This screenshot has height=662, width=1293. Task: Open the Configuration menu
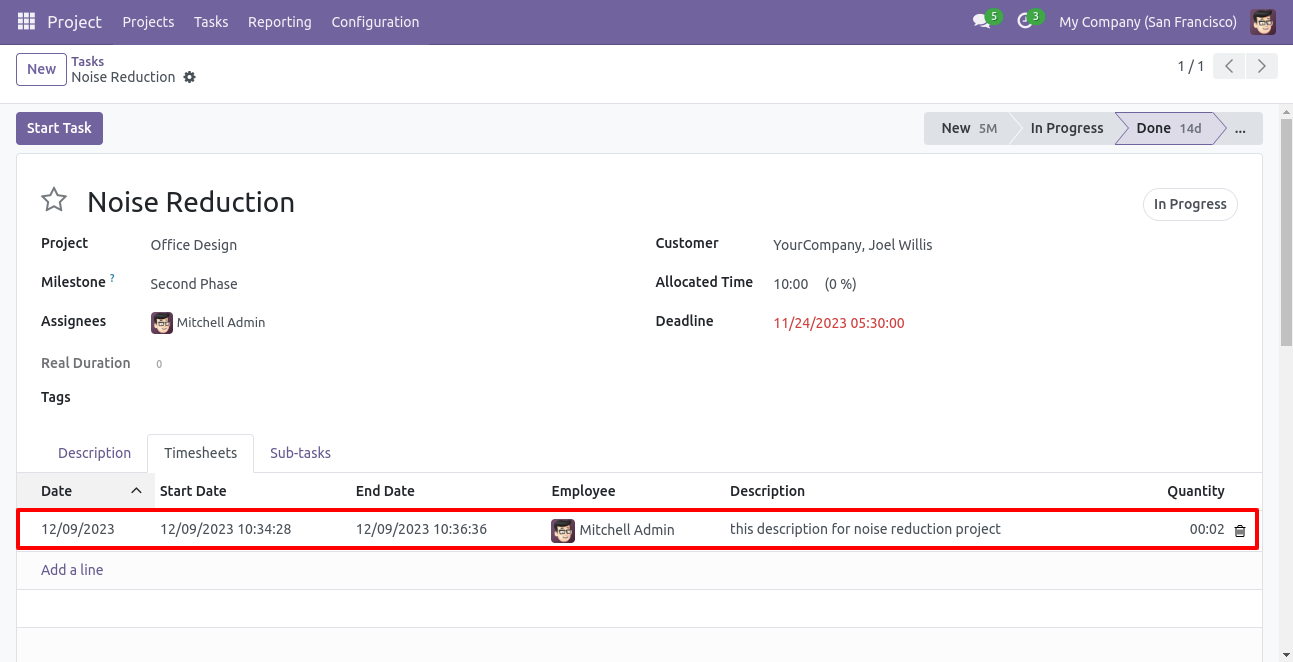(x=375, y=22)
